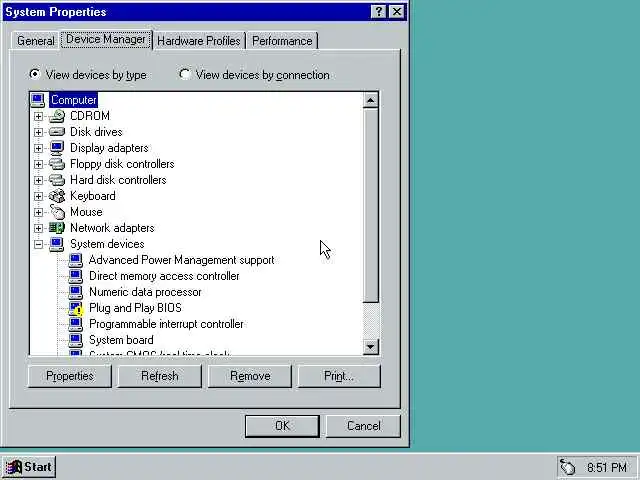Expand the Keyboard branch
The height and width of the screenshot is (480, 640).
pos(38,196)
